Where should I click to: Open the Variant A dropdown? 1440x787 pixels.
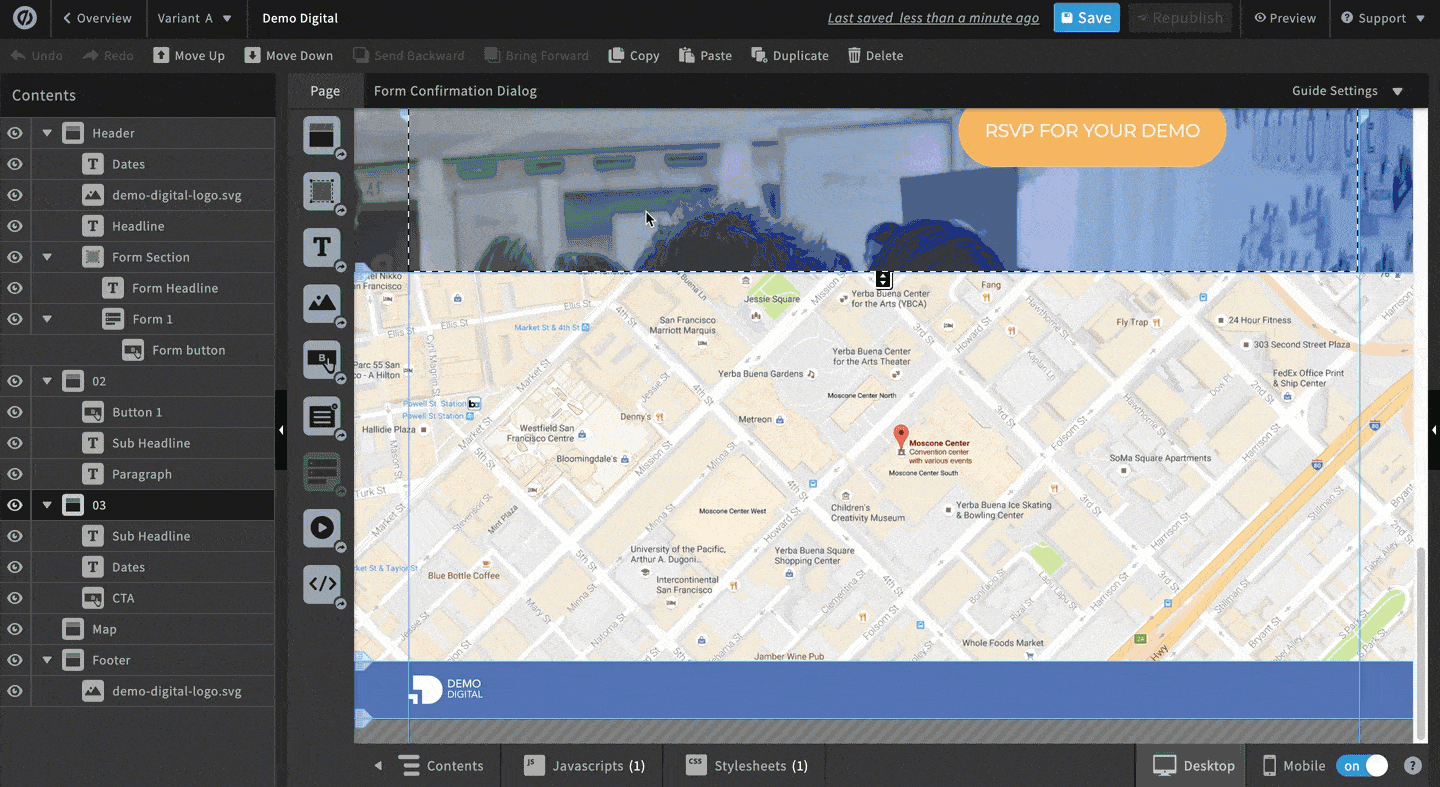click(195, 18)
